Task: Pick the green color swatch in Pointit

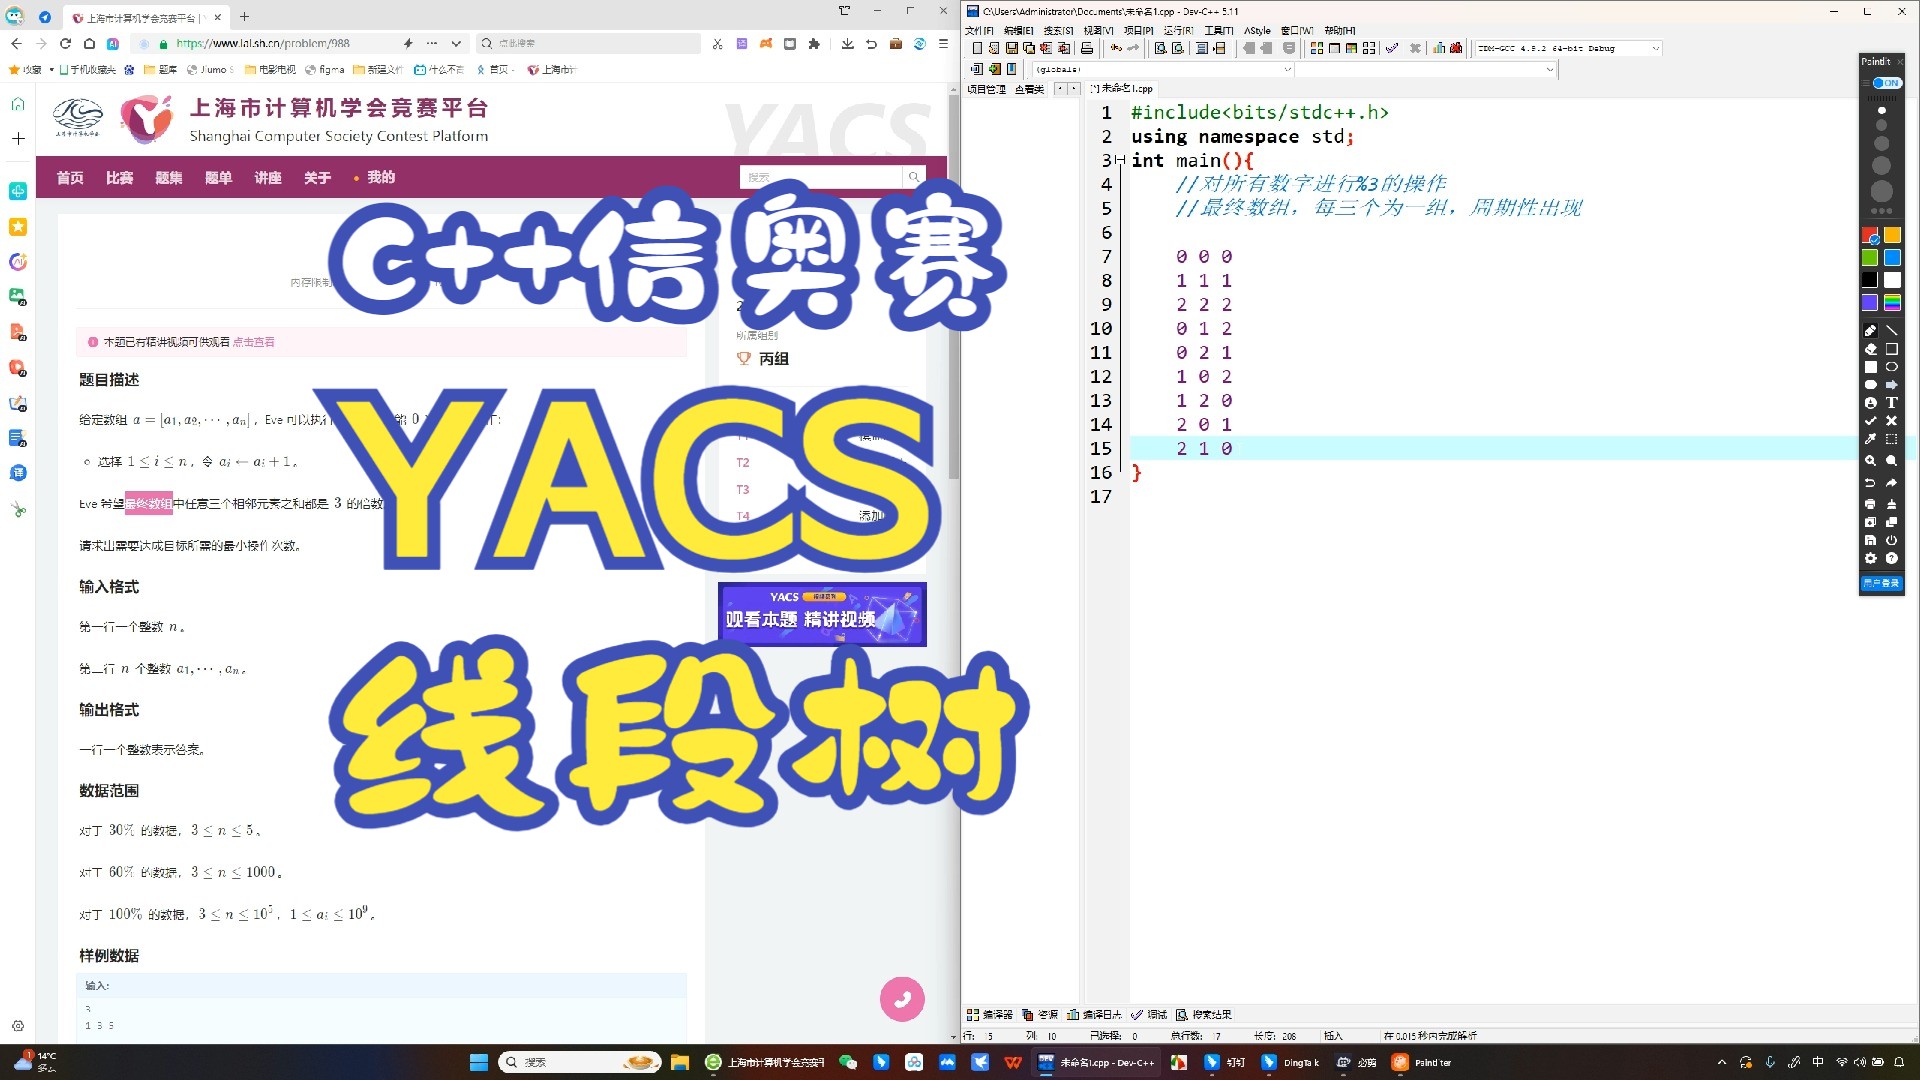Action: coord(1870,258)
